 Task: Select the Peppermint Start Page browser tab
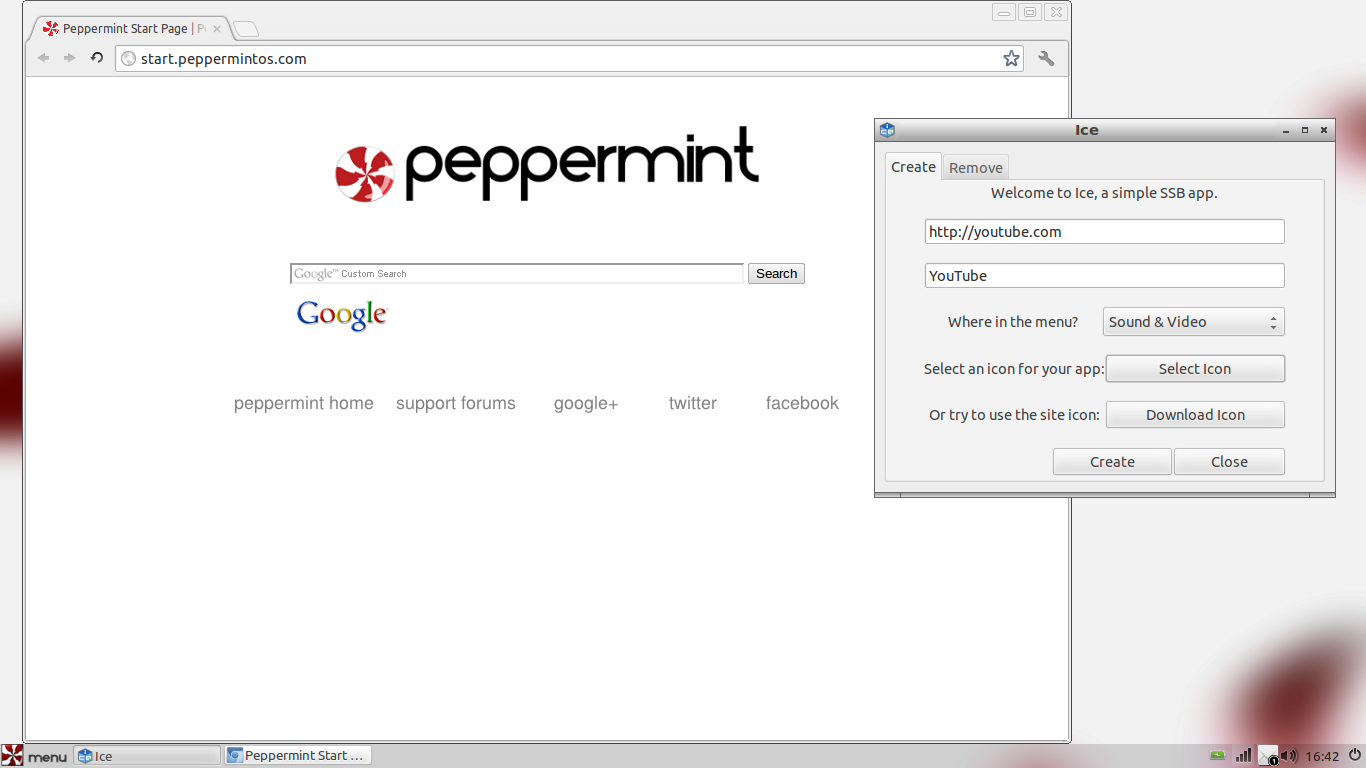(x=130, y=29)
